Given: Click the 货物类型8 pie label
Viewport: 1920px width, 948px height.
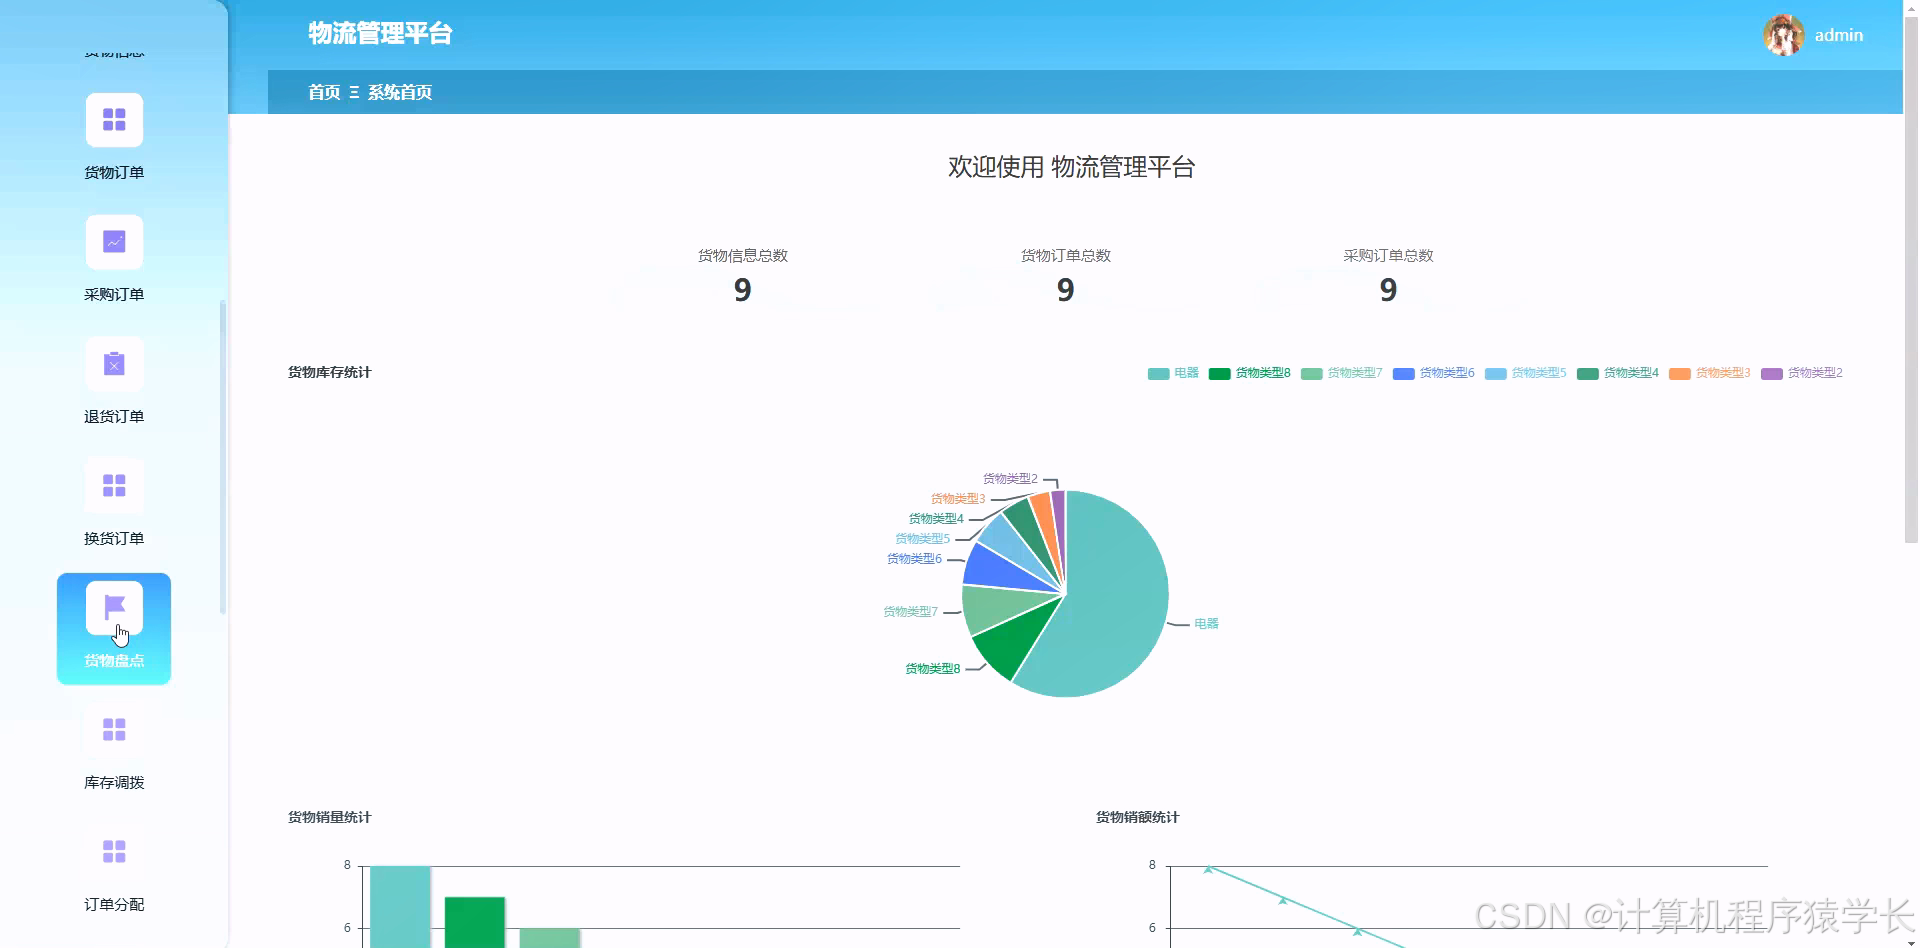Looking at the screenshot, I should [932, 668].
